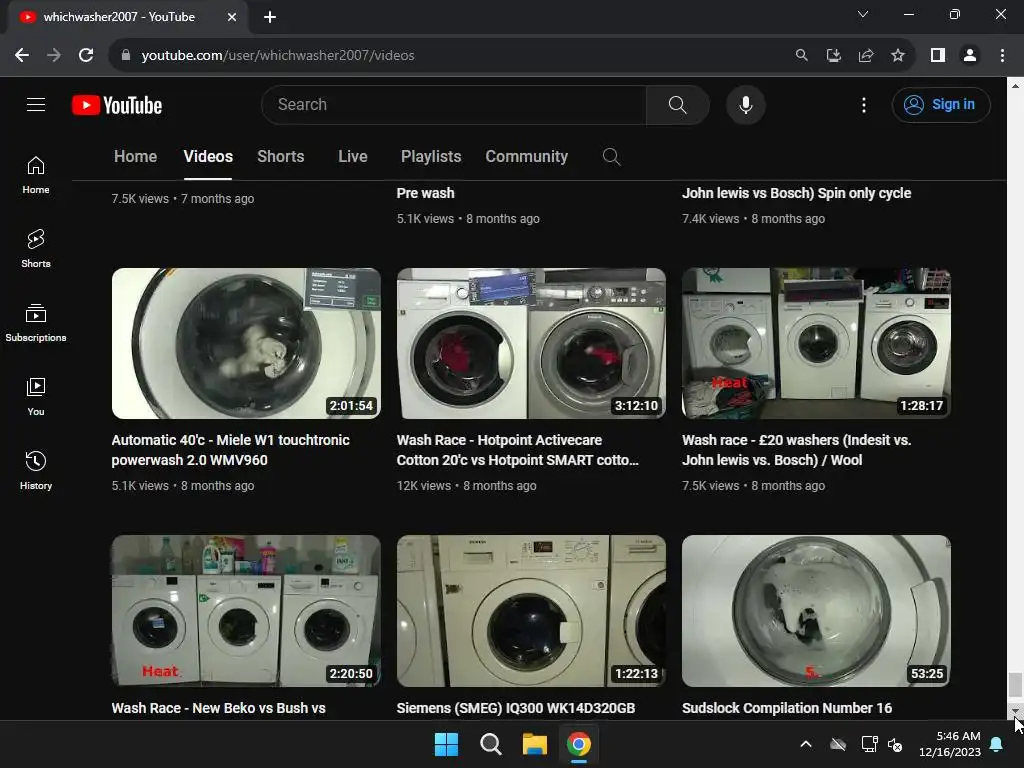Viewport: 1024px width, 768px height.
Task: Click the Pre wash video title
Action: pos(425,193)
